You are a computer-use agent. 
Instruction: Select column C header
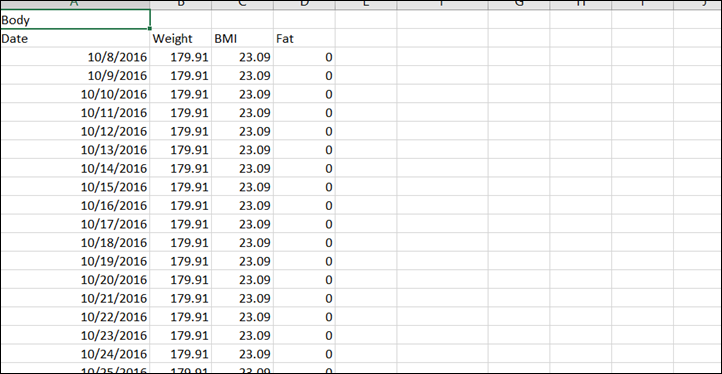[x=243, y=4]
